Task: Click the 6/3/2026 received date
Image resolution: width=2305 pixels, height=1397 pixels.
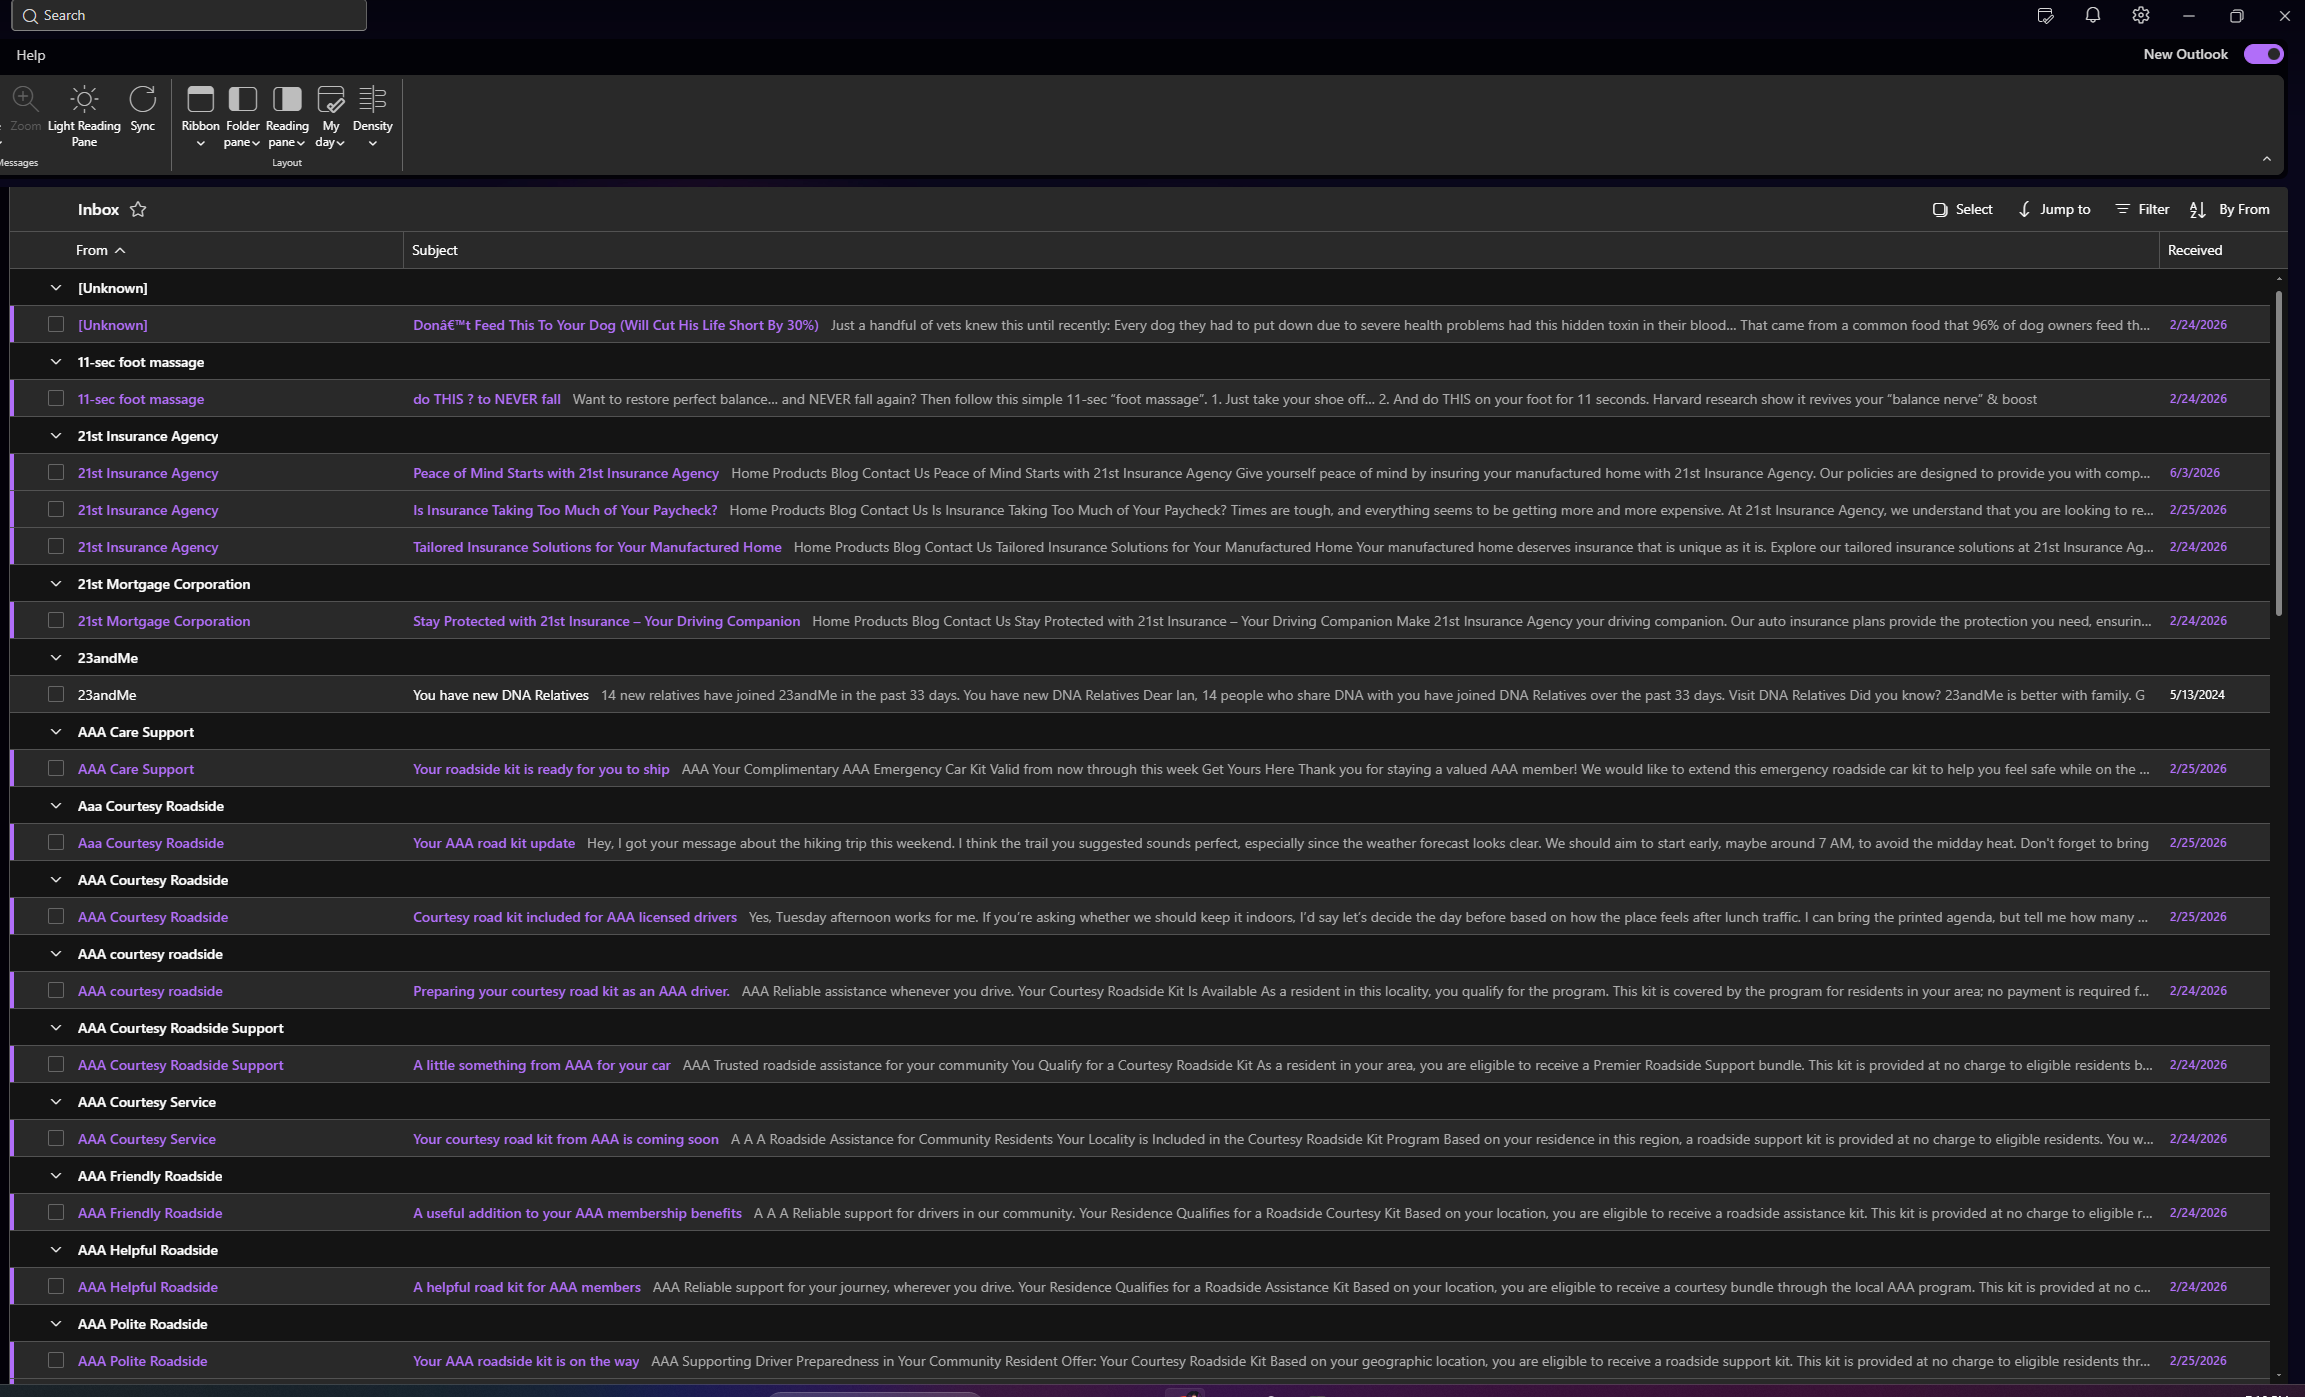Action: click(x=2194, y=473)
